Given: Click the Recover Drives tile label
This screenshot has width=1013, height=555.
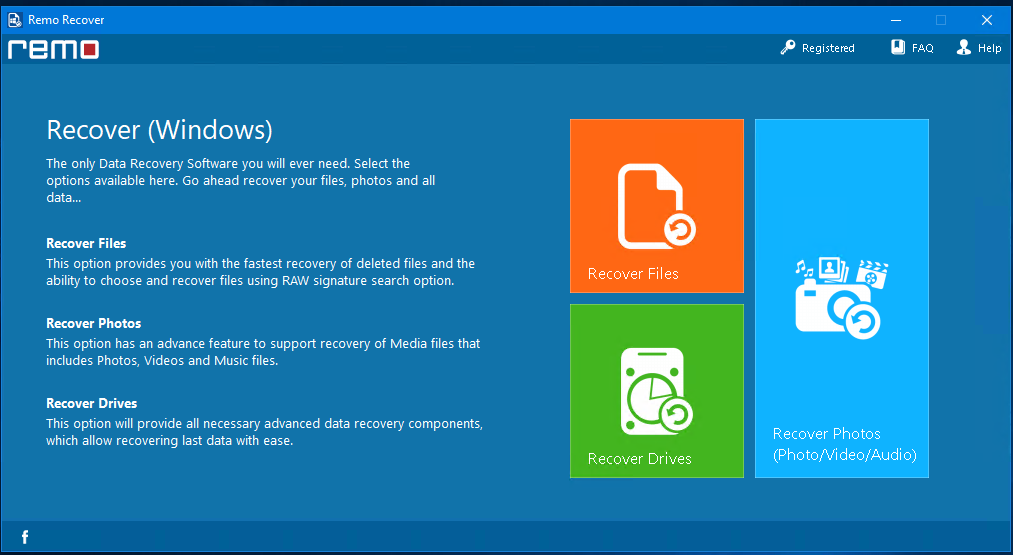Looking at the screenshot, I should point(640,459).
